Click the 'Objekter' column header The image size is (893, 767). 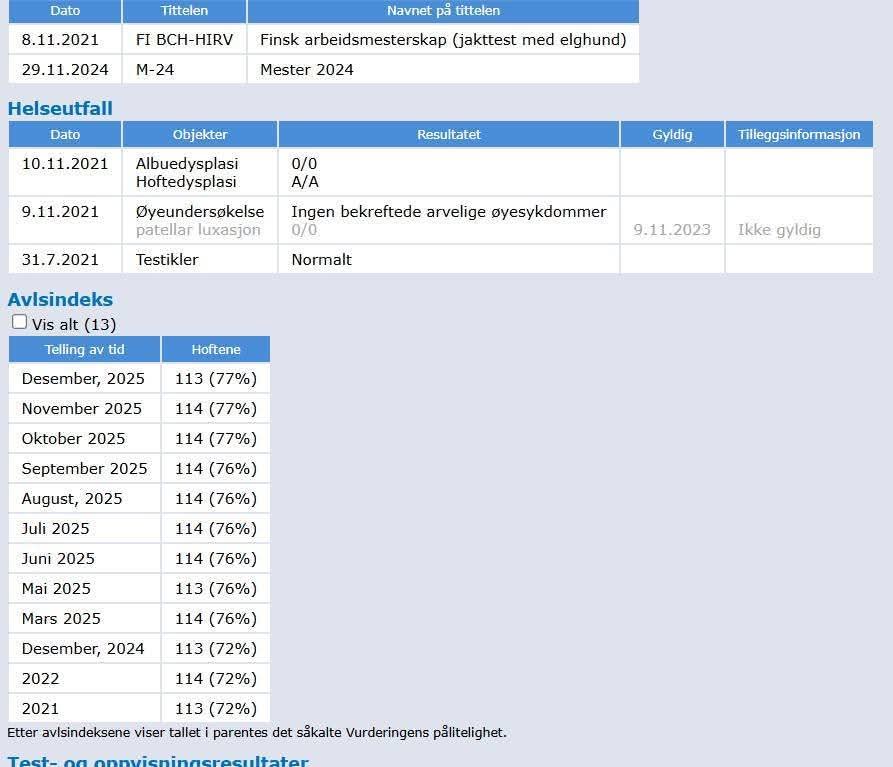pos(200,134)
